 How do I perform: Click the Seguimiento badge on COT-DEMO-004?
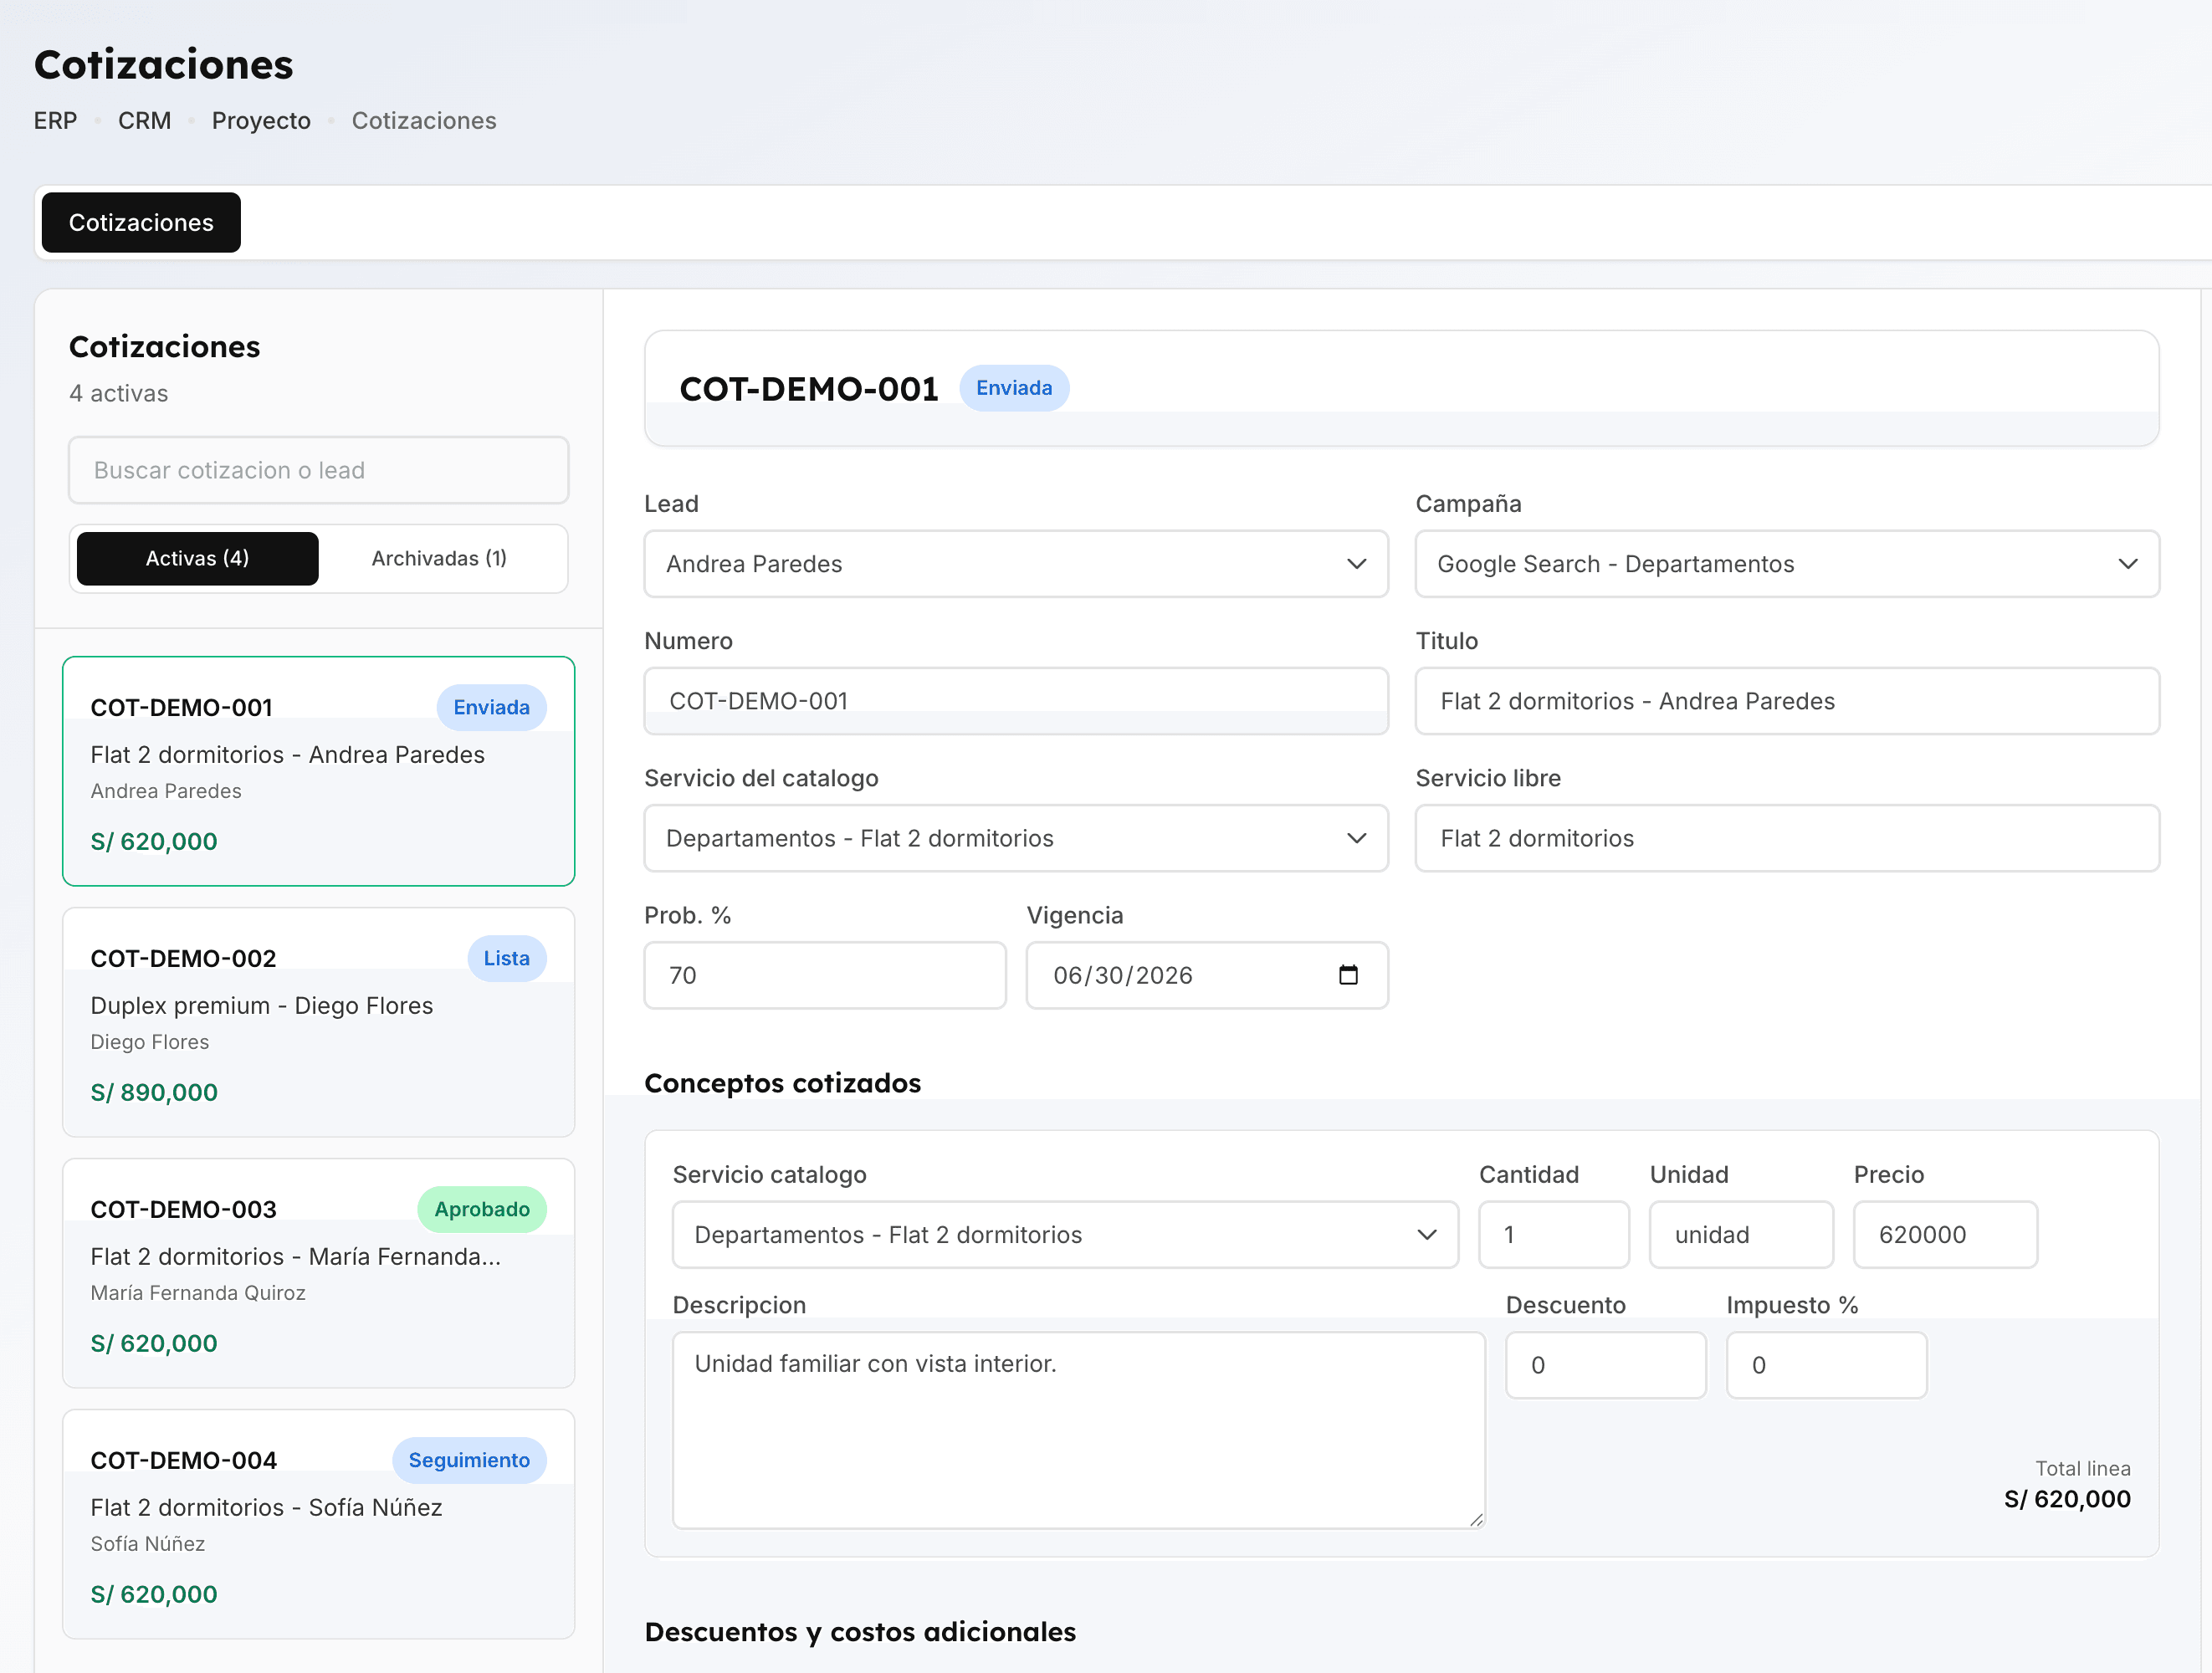tap(469, 1460)
